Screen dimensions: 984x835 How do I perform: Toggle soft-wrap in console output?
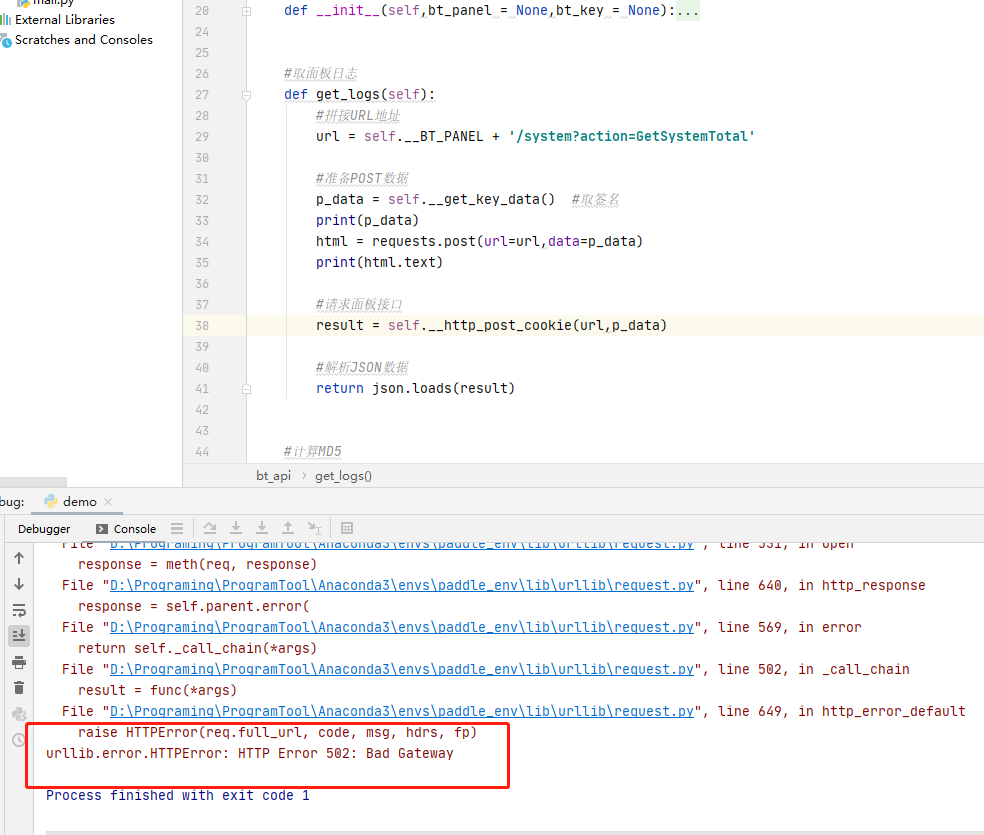[19, 610]
